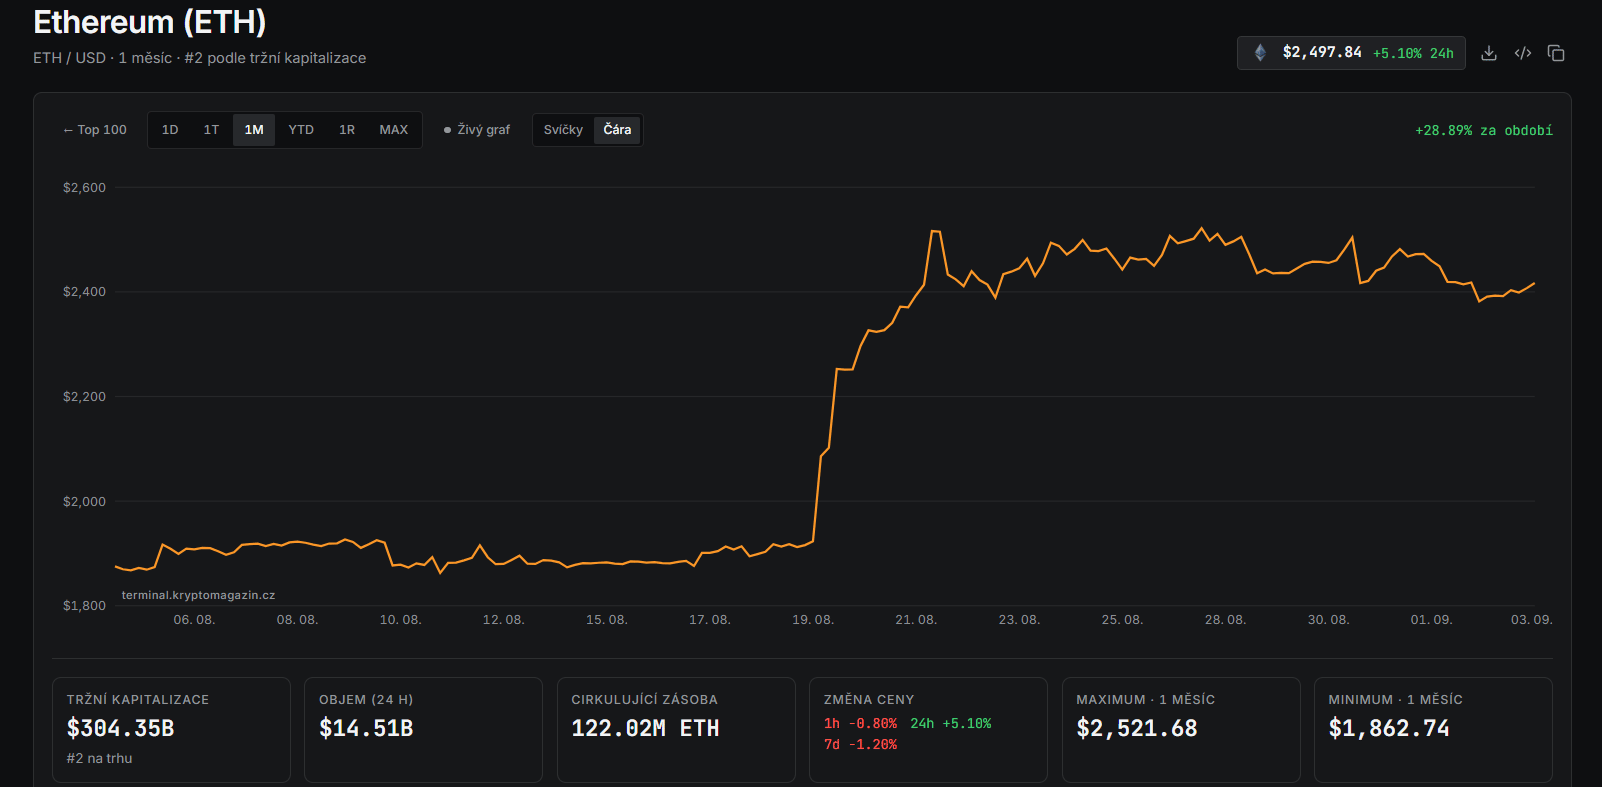
Task: Click the #2 na trhu rank text
Action: [x=99, y=759]
